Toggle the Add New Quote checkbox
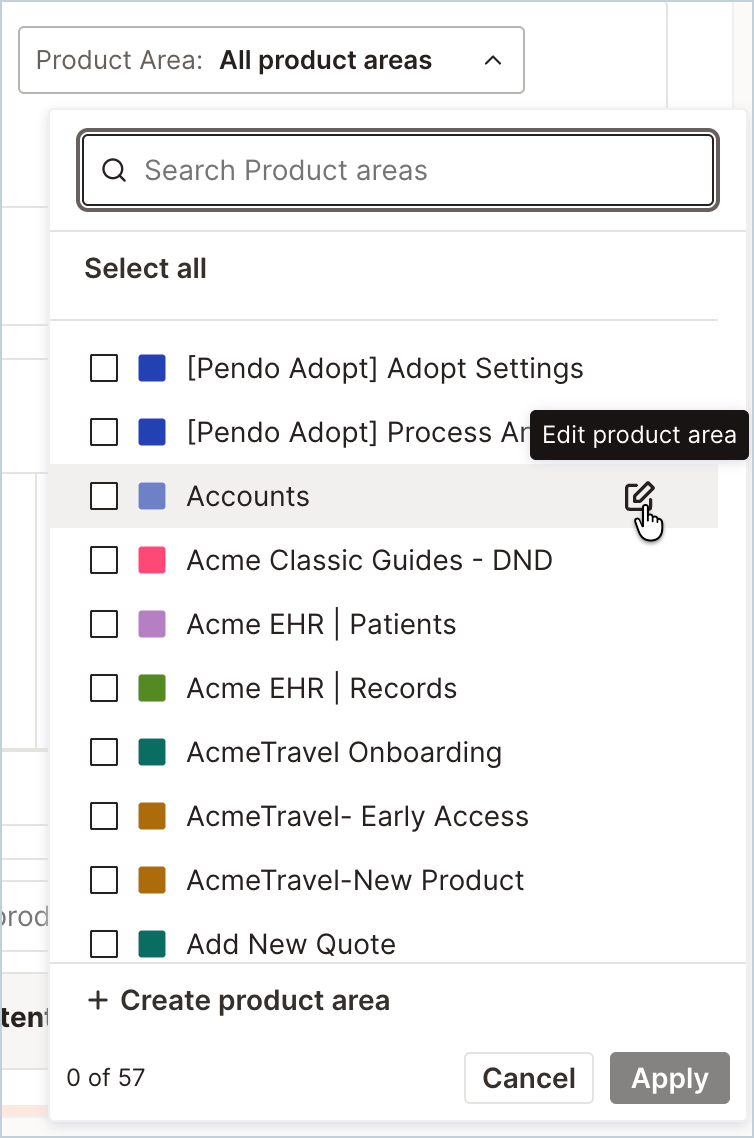This screenshot has height=1138, width=754. pos(104,944)
